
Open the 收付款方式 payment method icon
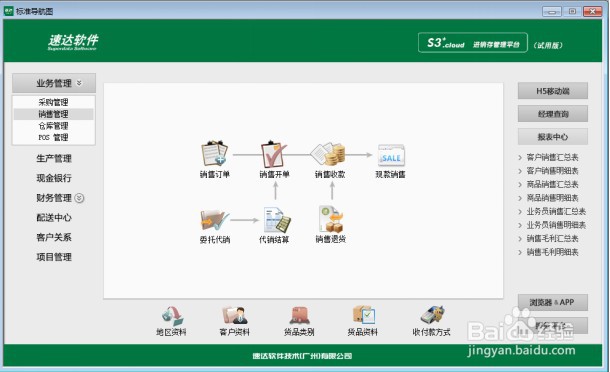pyautogui.click(x=433, y=314)
